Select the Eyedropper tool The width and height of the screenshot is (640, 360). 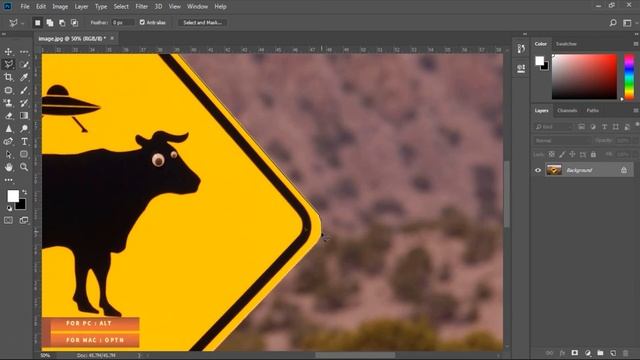(x=24, y=77)
